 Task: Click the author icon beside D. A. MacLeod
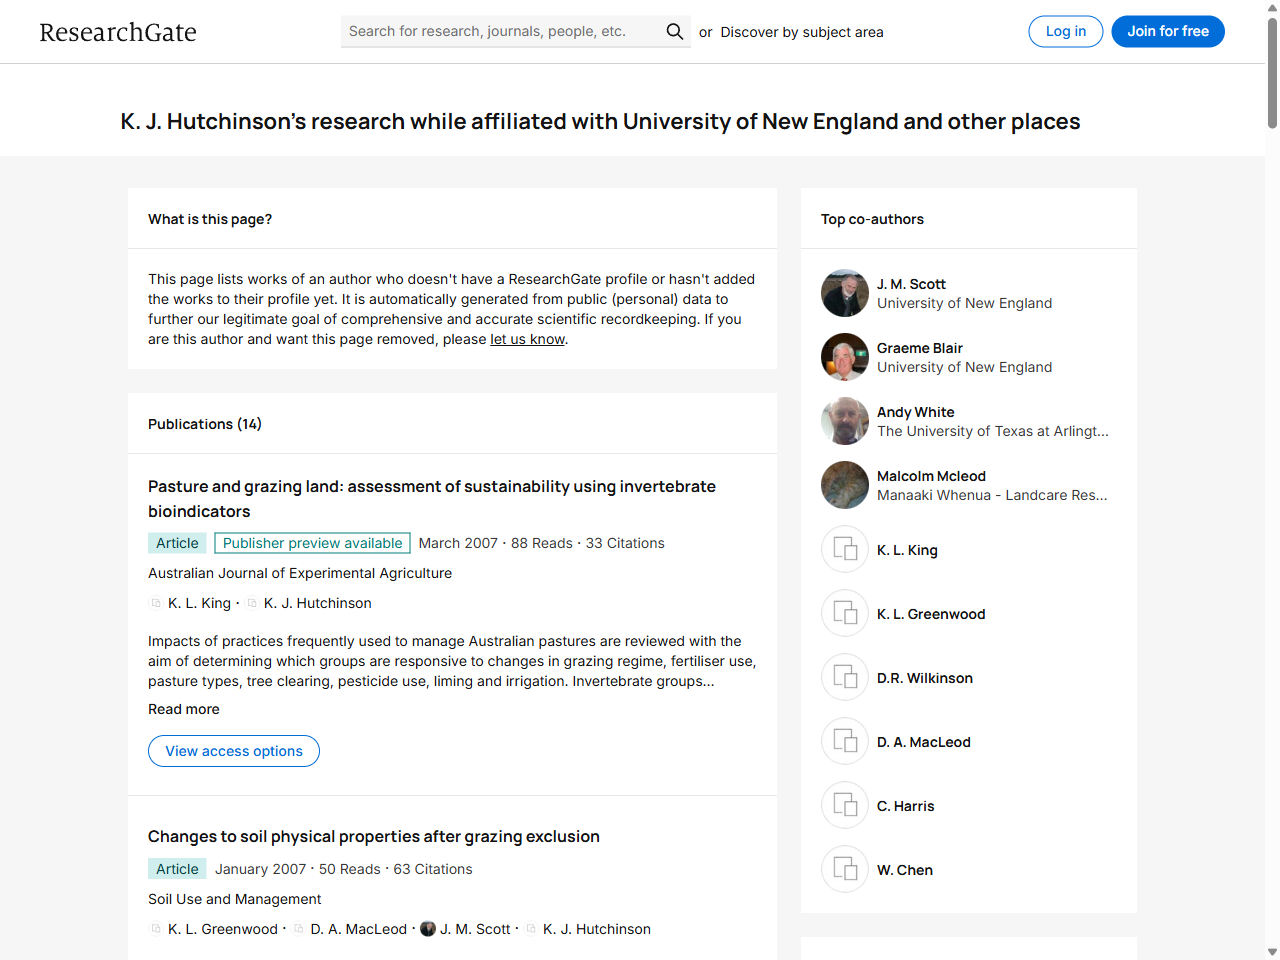click(297, 928)
